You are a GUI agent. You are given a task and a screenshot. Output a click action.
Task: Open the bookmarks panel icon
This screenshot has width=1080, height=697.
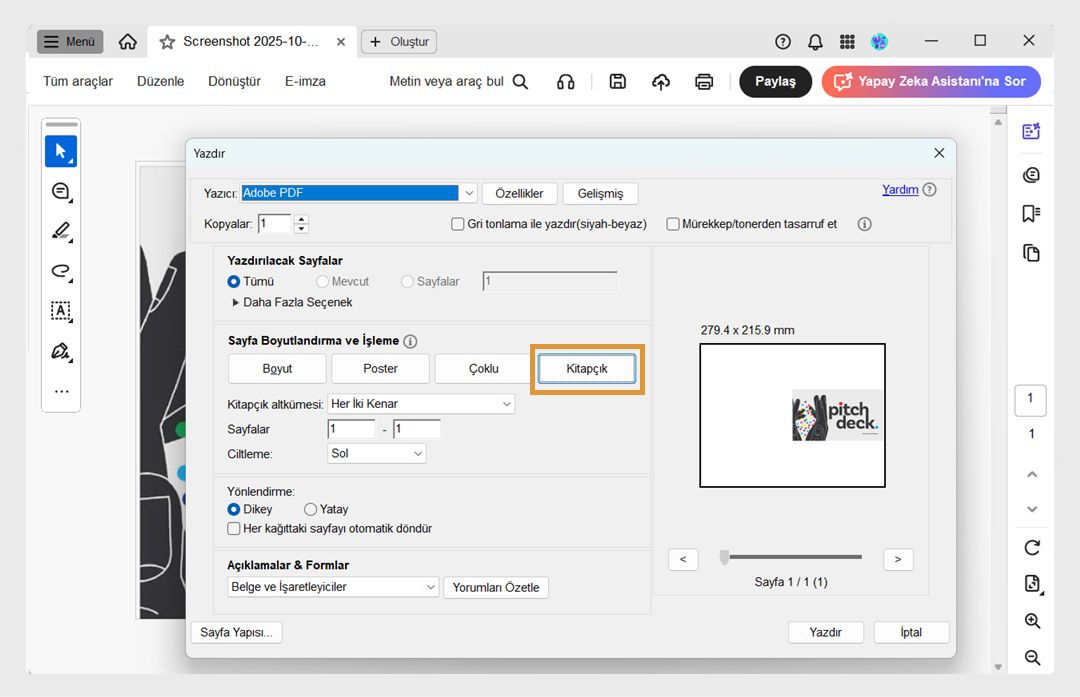click(x=1031, y=214)
